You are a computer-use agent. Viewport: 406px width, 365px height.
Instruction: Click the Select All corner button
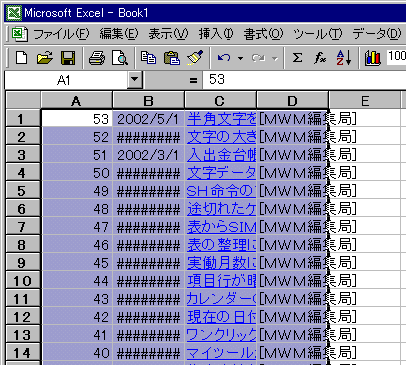point(23,100)
